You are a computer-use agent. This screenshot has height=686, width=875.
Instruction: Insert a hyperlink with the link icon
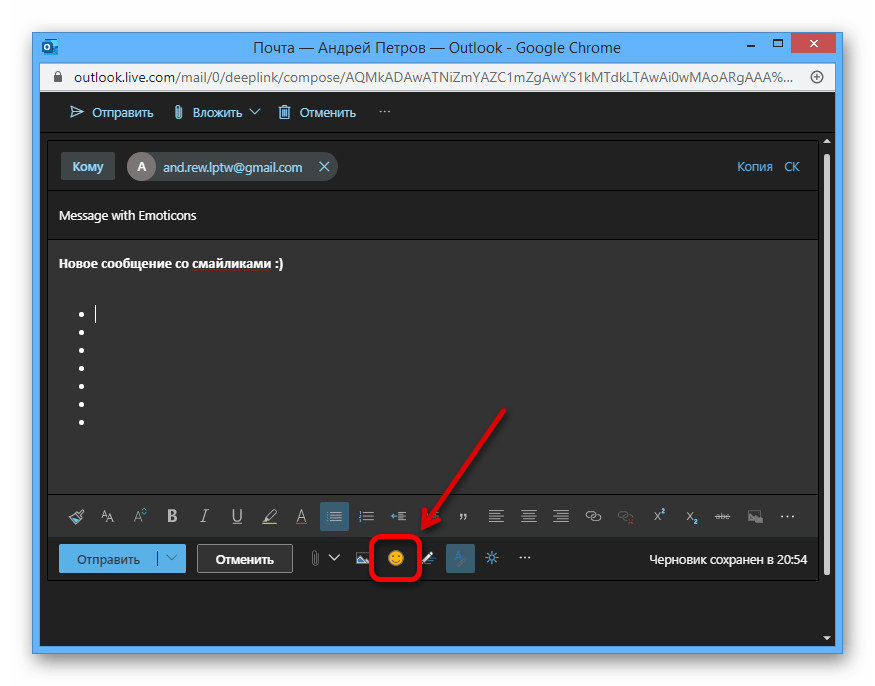click(x=593, y=516)
